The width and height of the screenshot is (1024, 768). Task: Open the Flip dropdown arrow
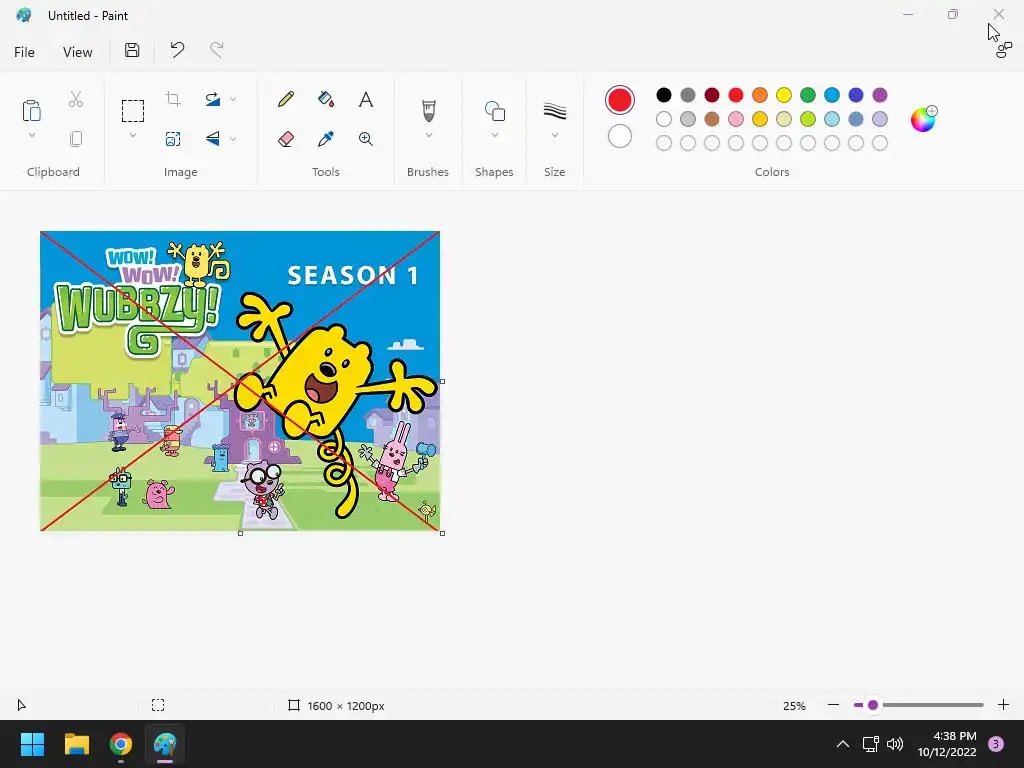tap(233, 138)
